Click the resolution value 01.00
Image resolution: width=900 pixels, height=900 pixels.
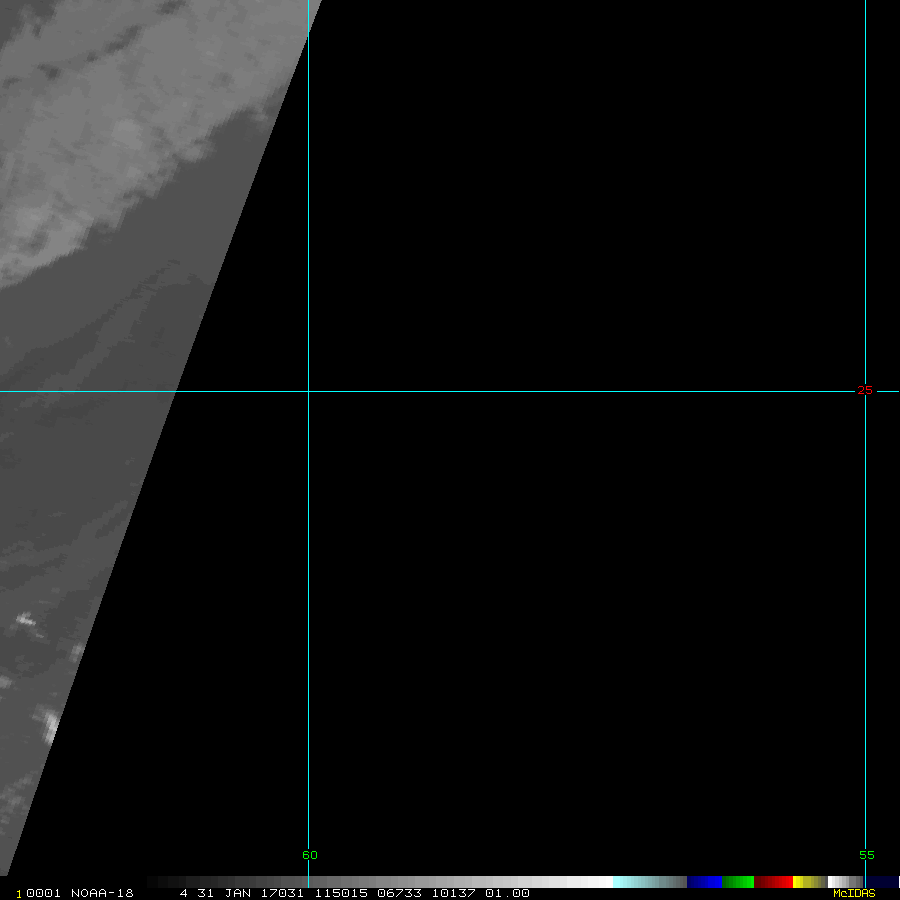coord(507,893)
